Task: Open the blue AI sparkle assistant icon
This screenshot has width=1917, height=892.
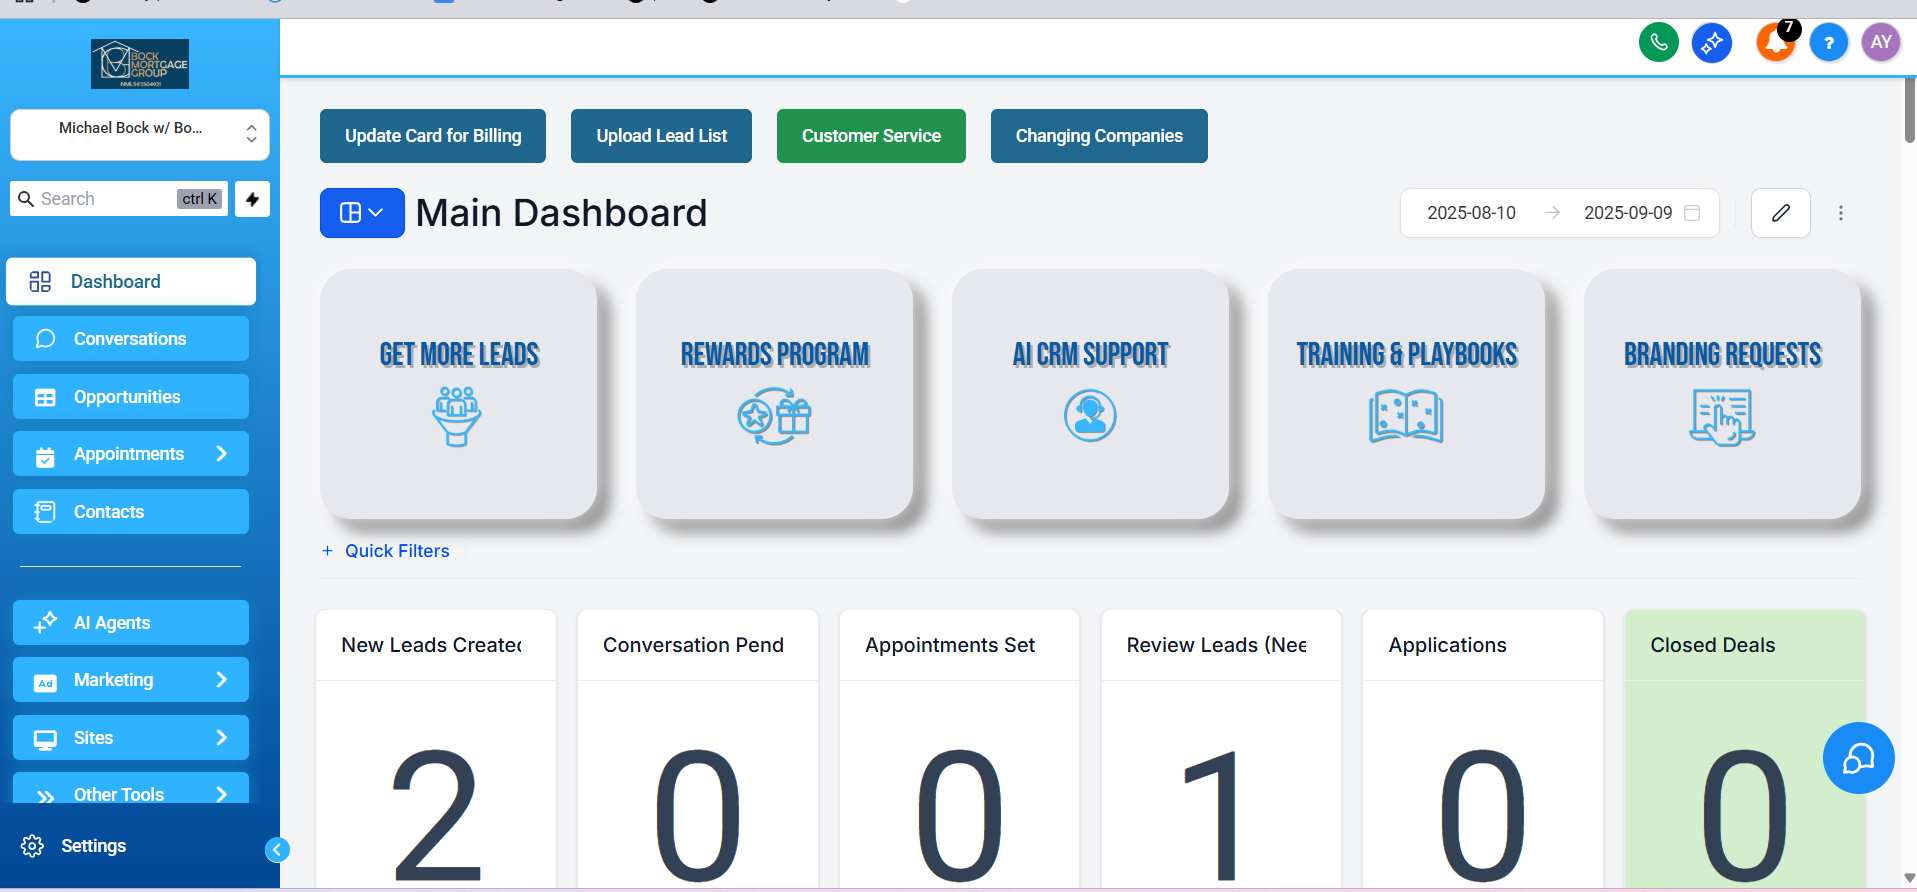Action: 1711,42
